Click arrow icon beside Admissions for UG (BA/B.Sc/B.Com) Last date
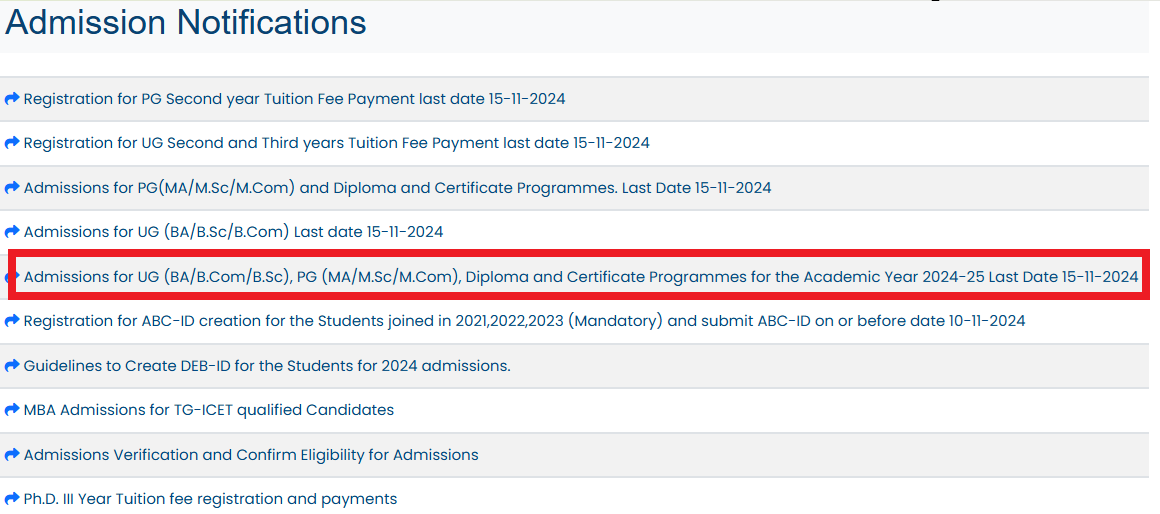Viewport: 1160px width, 514px height. click(12, 232)
